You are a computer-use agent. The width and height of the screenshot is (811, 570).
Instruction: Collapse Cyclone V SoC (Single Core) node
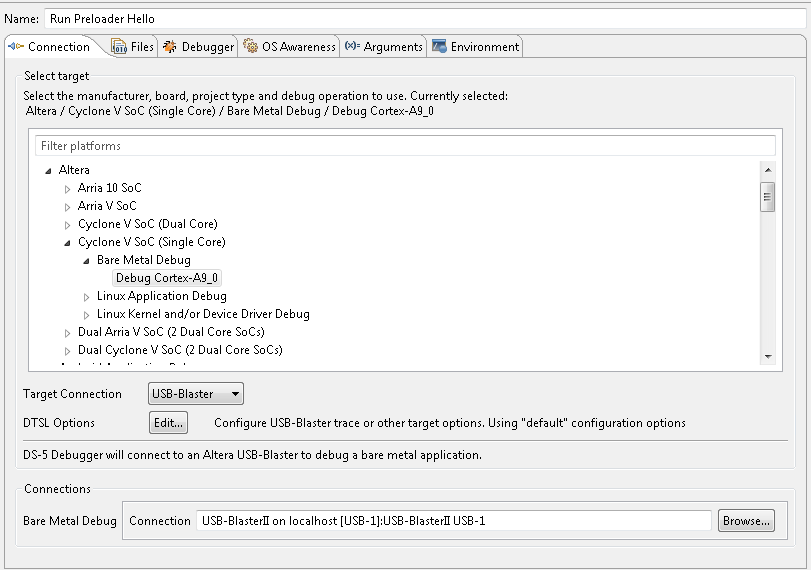pyautogui.click(x=67, y=243)
